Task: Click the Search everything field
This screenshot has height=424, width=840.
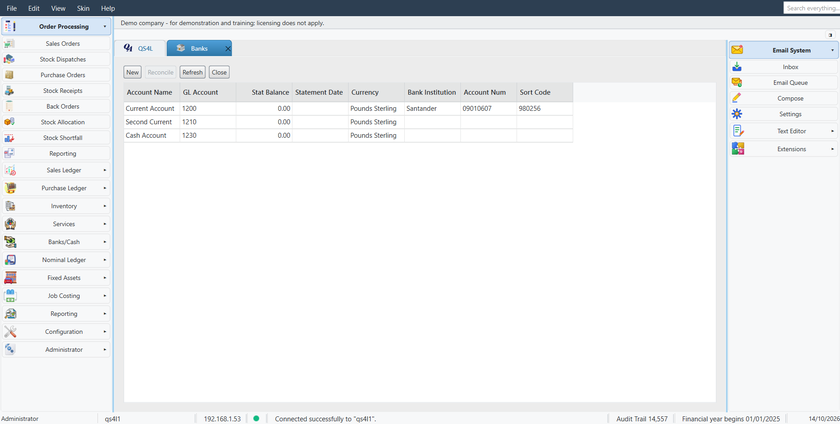Action: pyautogui.click(x=812, y=8)
